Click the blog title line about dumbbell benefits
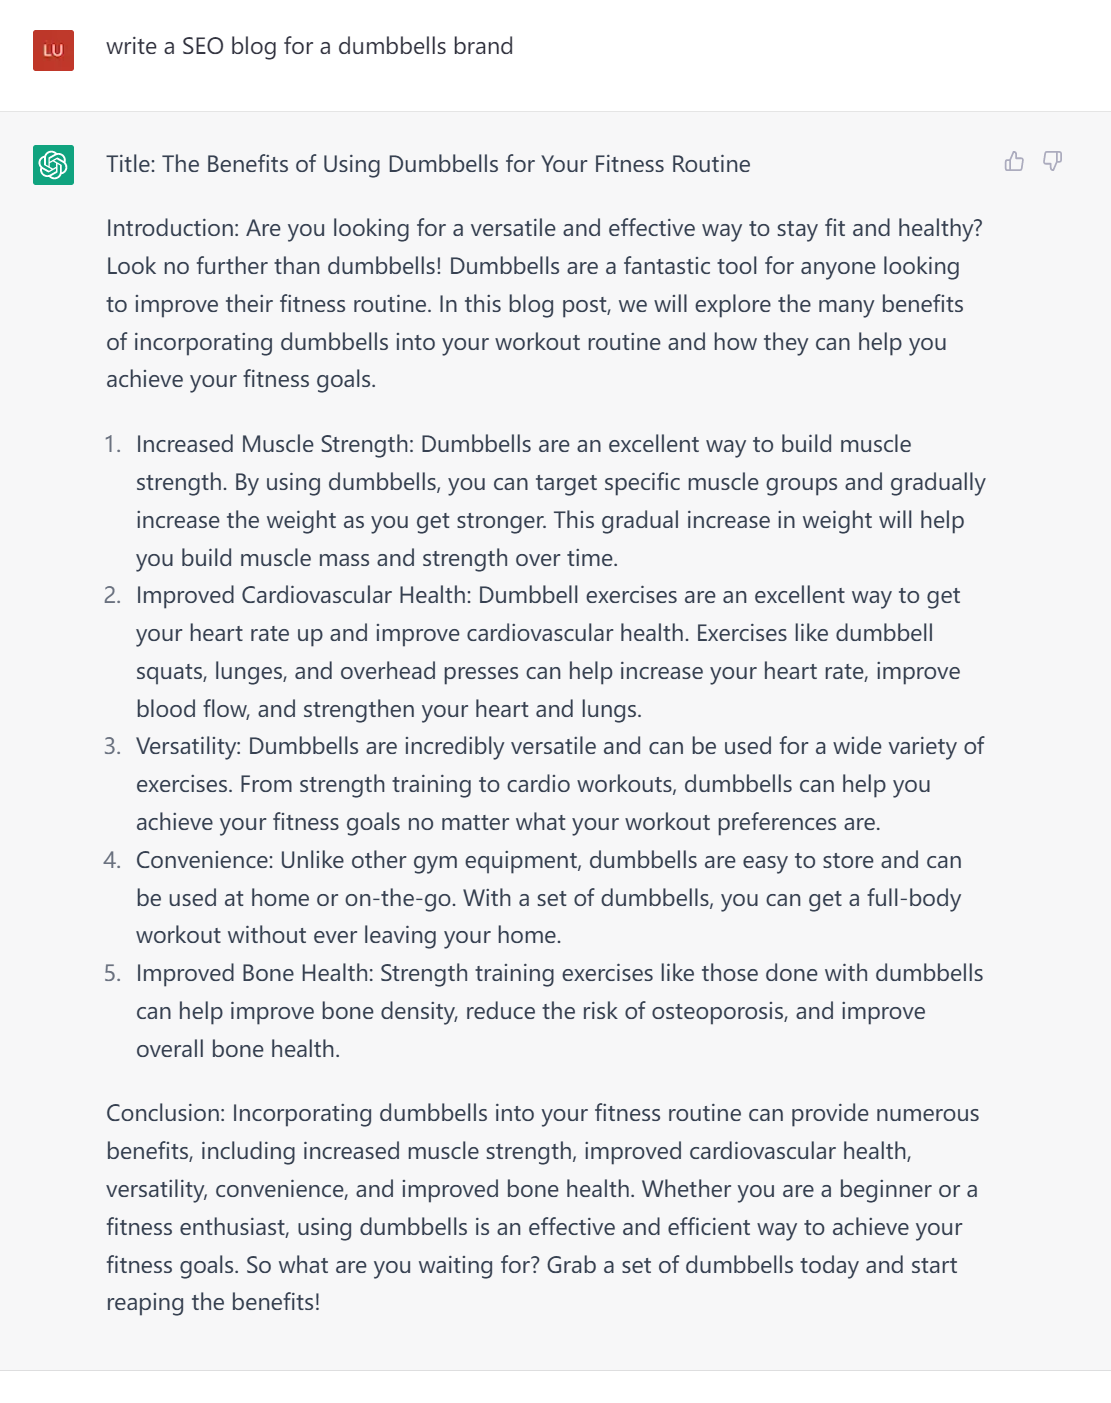Viewport: 1111px width, 1403px height. point(428,165)
